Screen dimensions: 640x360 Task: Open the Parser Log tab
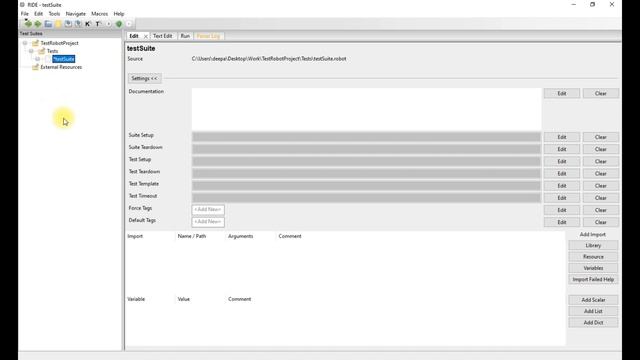tap(208, 36)
